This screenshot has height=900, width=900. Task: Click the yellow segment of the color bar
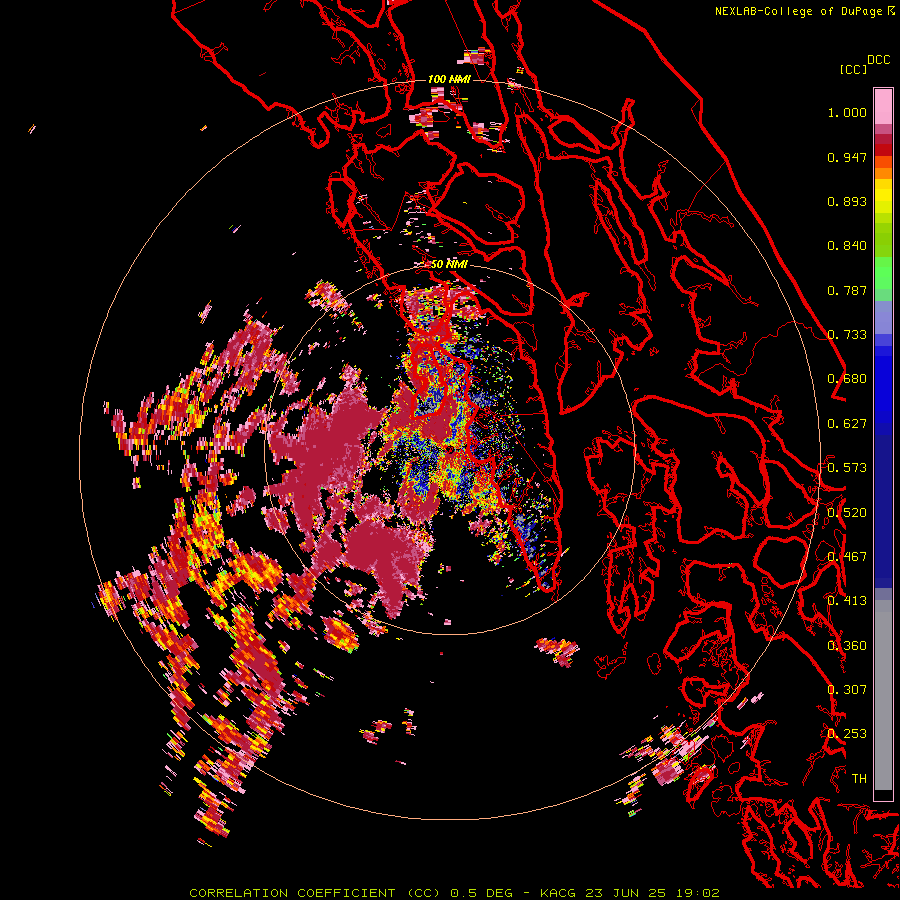[883, 196]
